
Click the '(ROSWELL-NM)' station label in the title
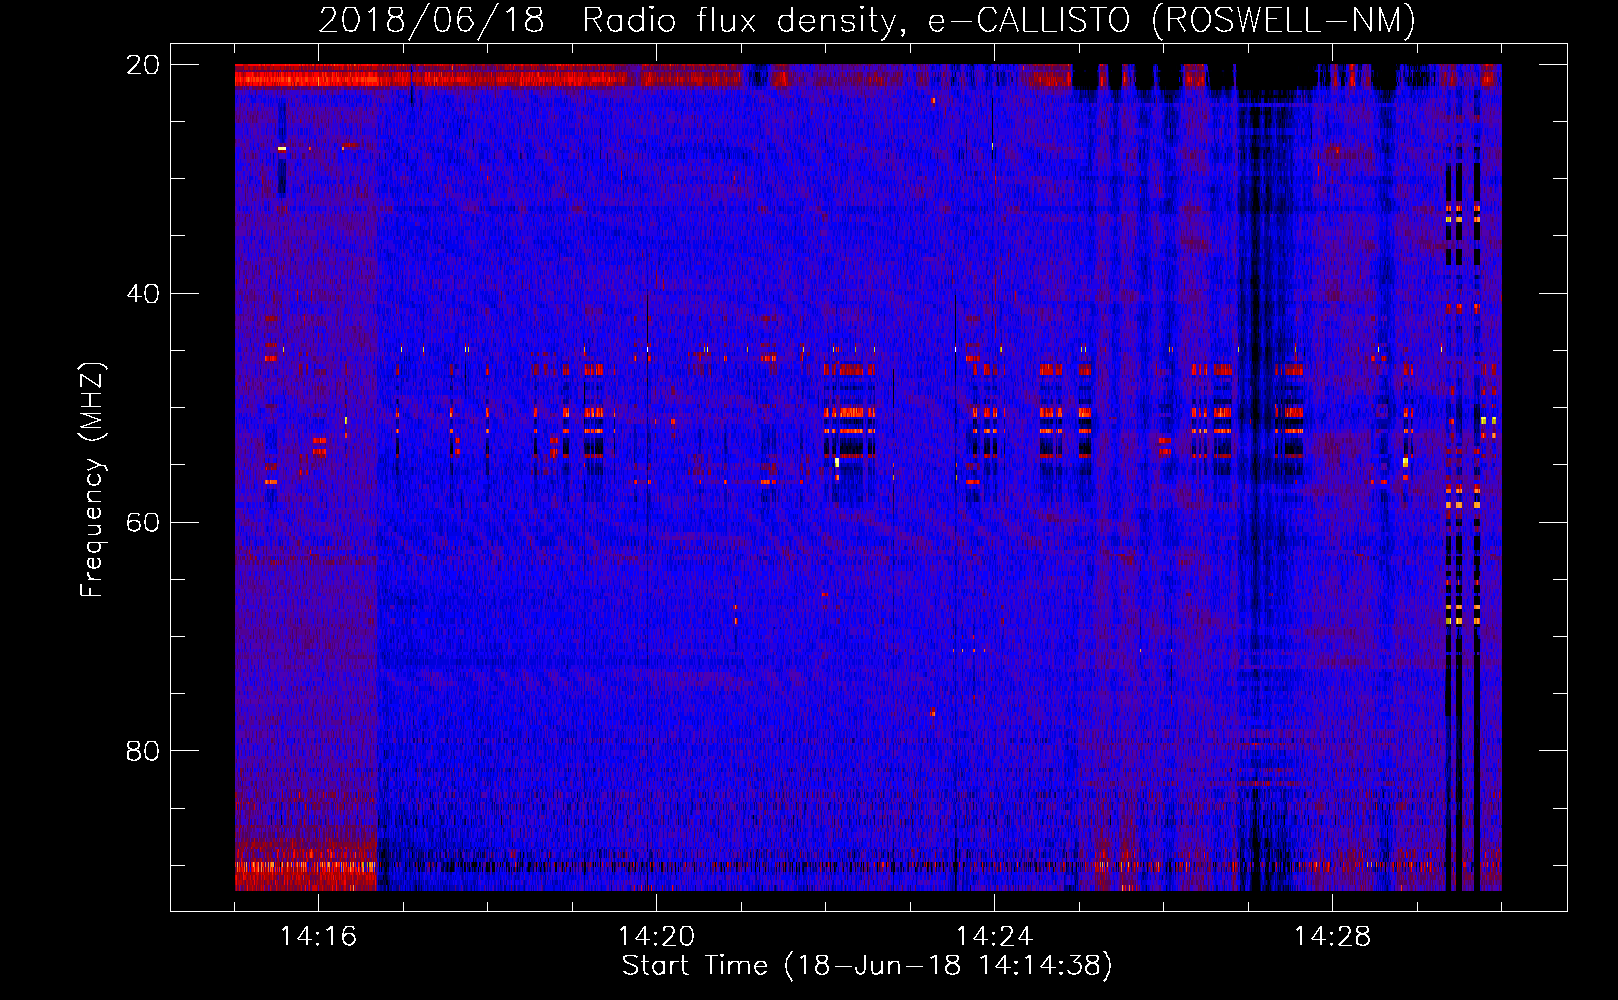tap(1284, 21)
